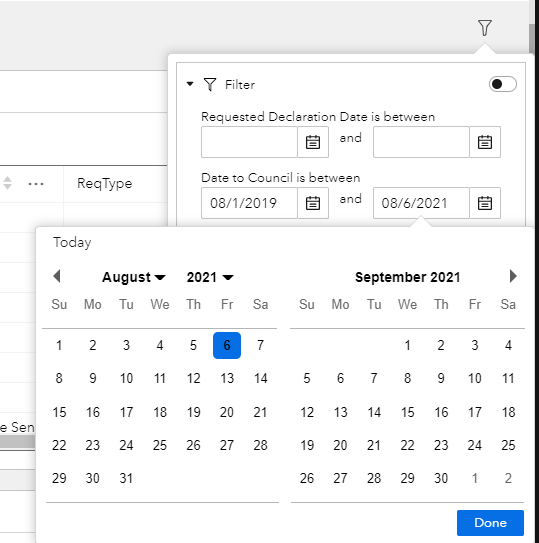The image size is (539, 543).
Task: Open calendar for Requested Declaration end date
Action: pos(485,142)
